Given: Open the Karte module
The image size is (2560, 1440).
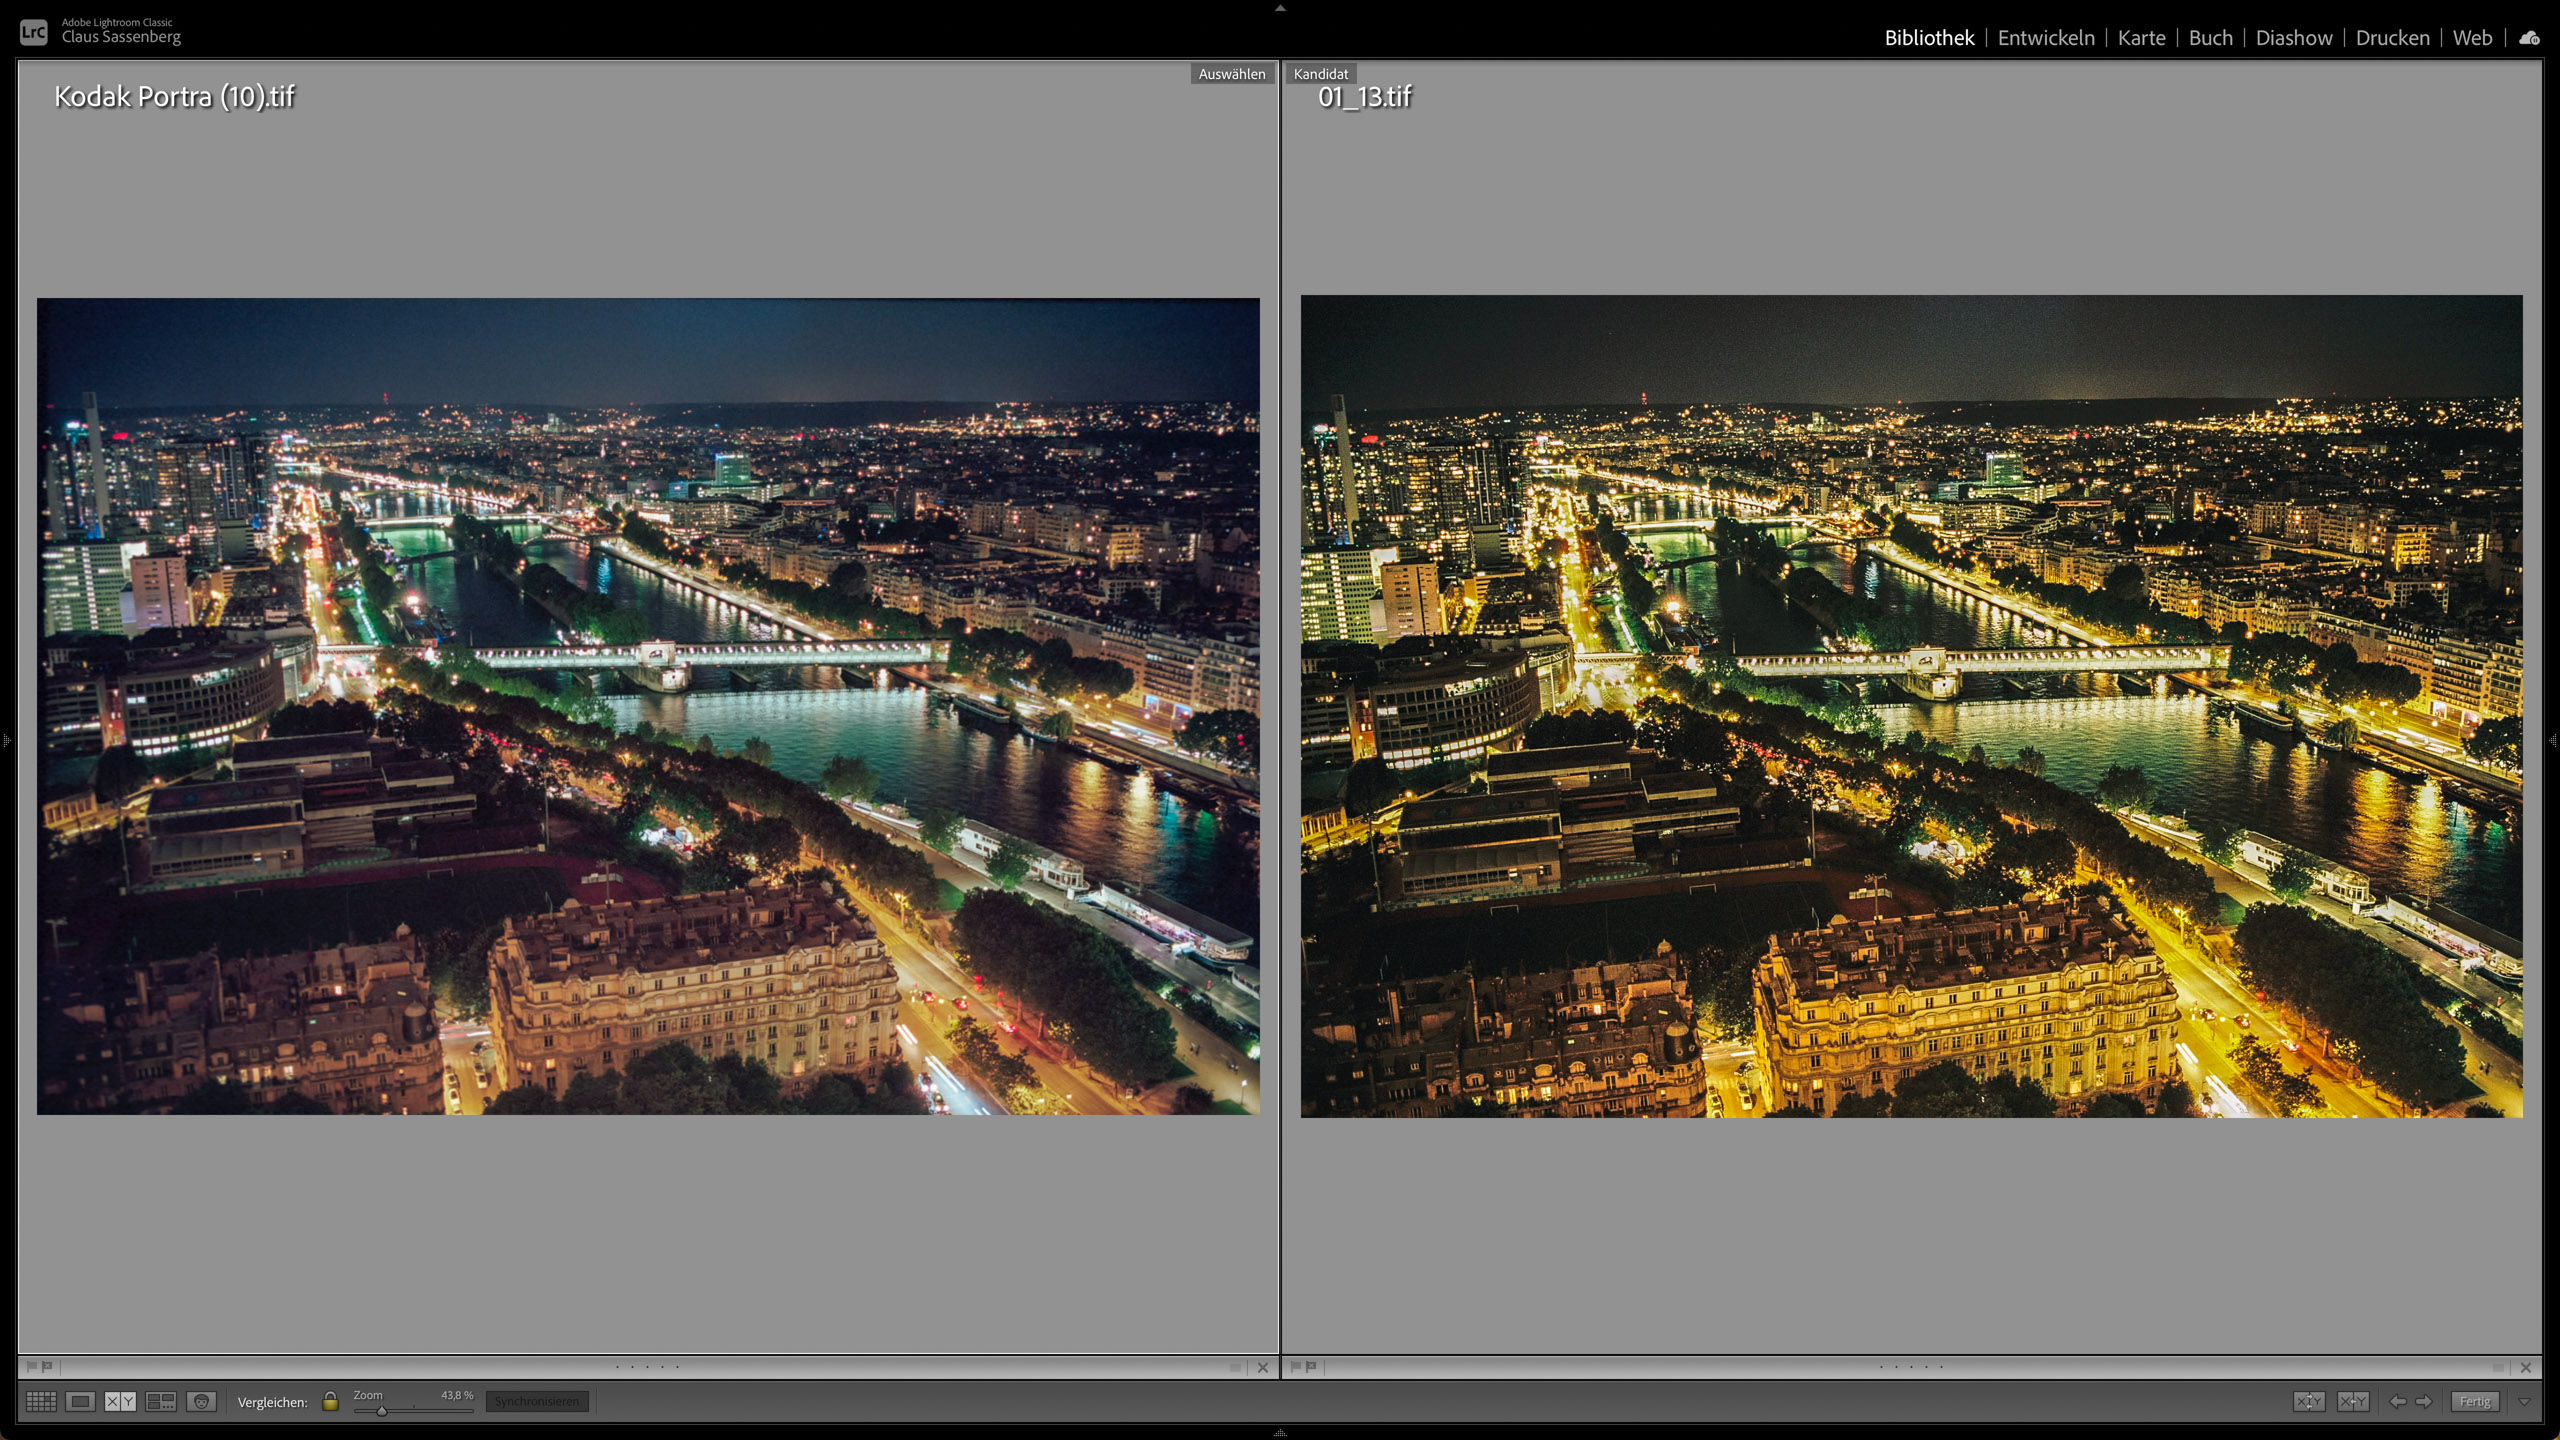Looking at the screenshot, I should (x=2141, y=38).
